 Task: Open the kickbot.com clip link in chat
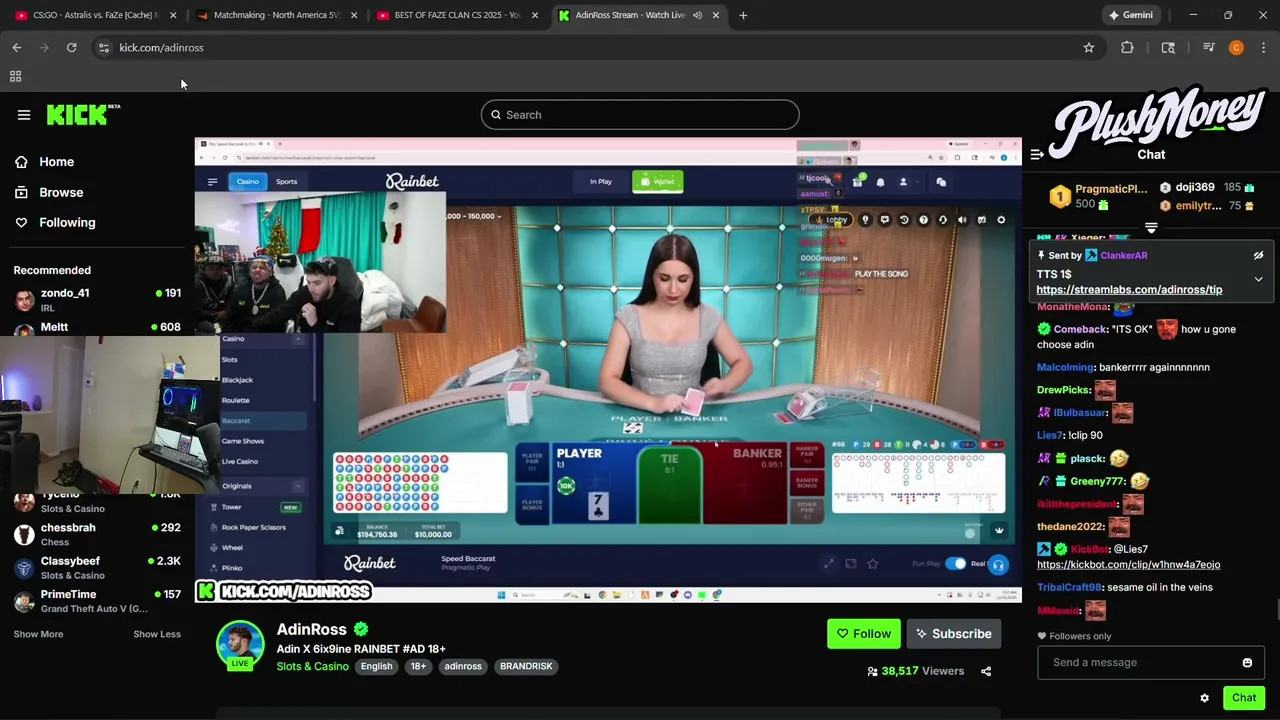(x=1128, y=565)
